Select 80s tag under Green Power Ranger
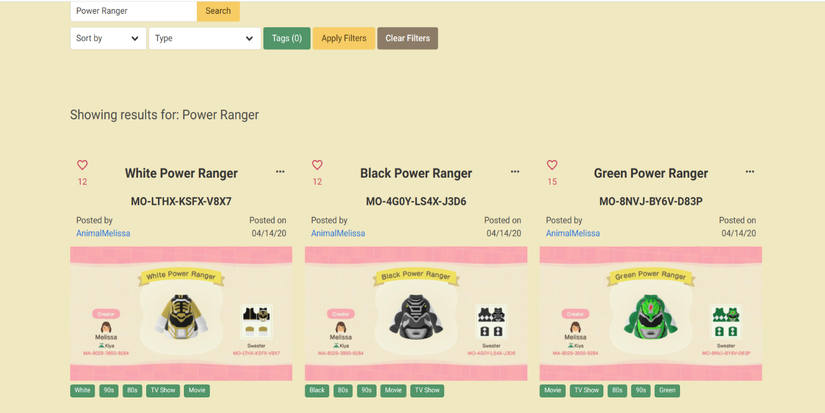Image resolution: width=825 pixels, height=413 pixels. pyautogui.click(x=617, y=390)
